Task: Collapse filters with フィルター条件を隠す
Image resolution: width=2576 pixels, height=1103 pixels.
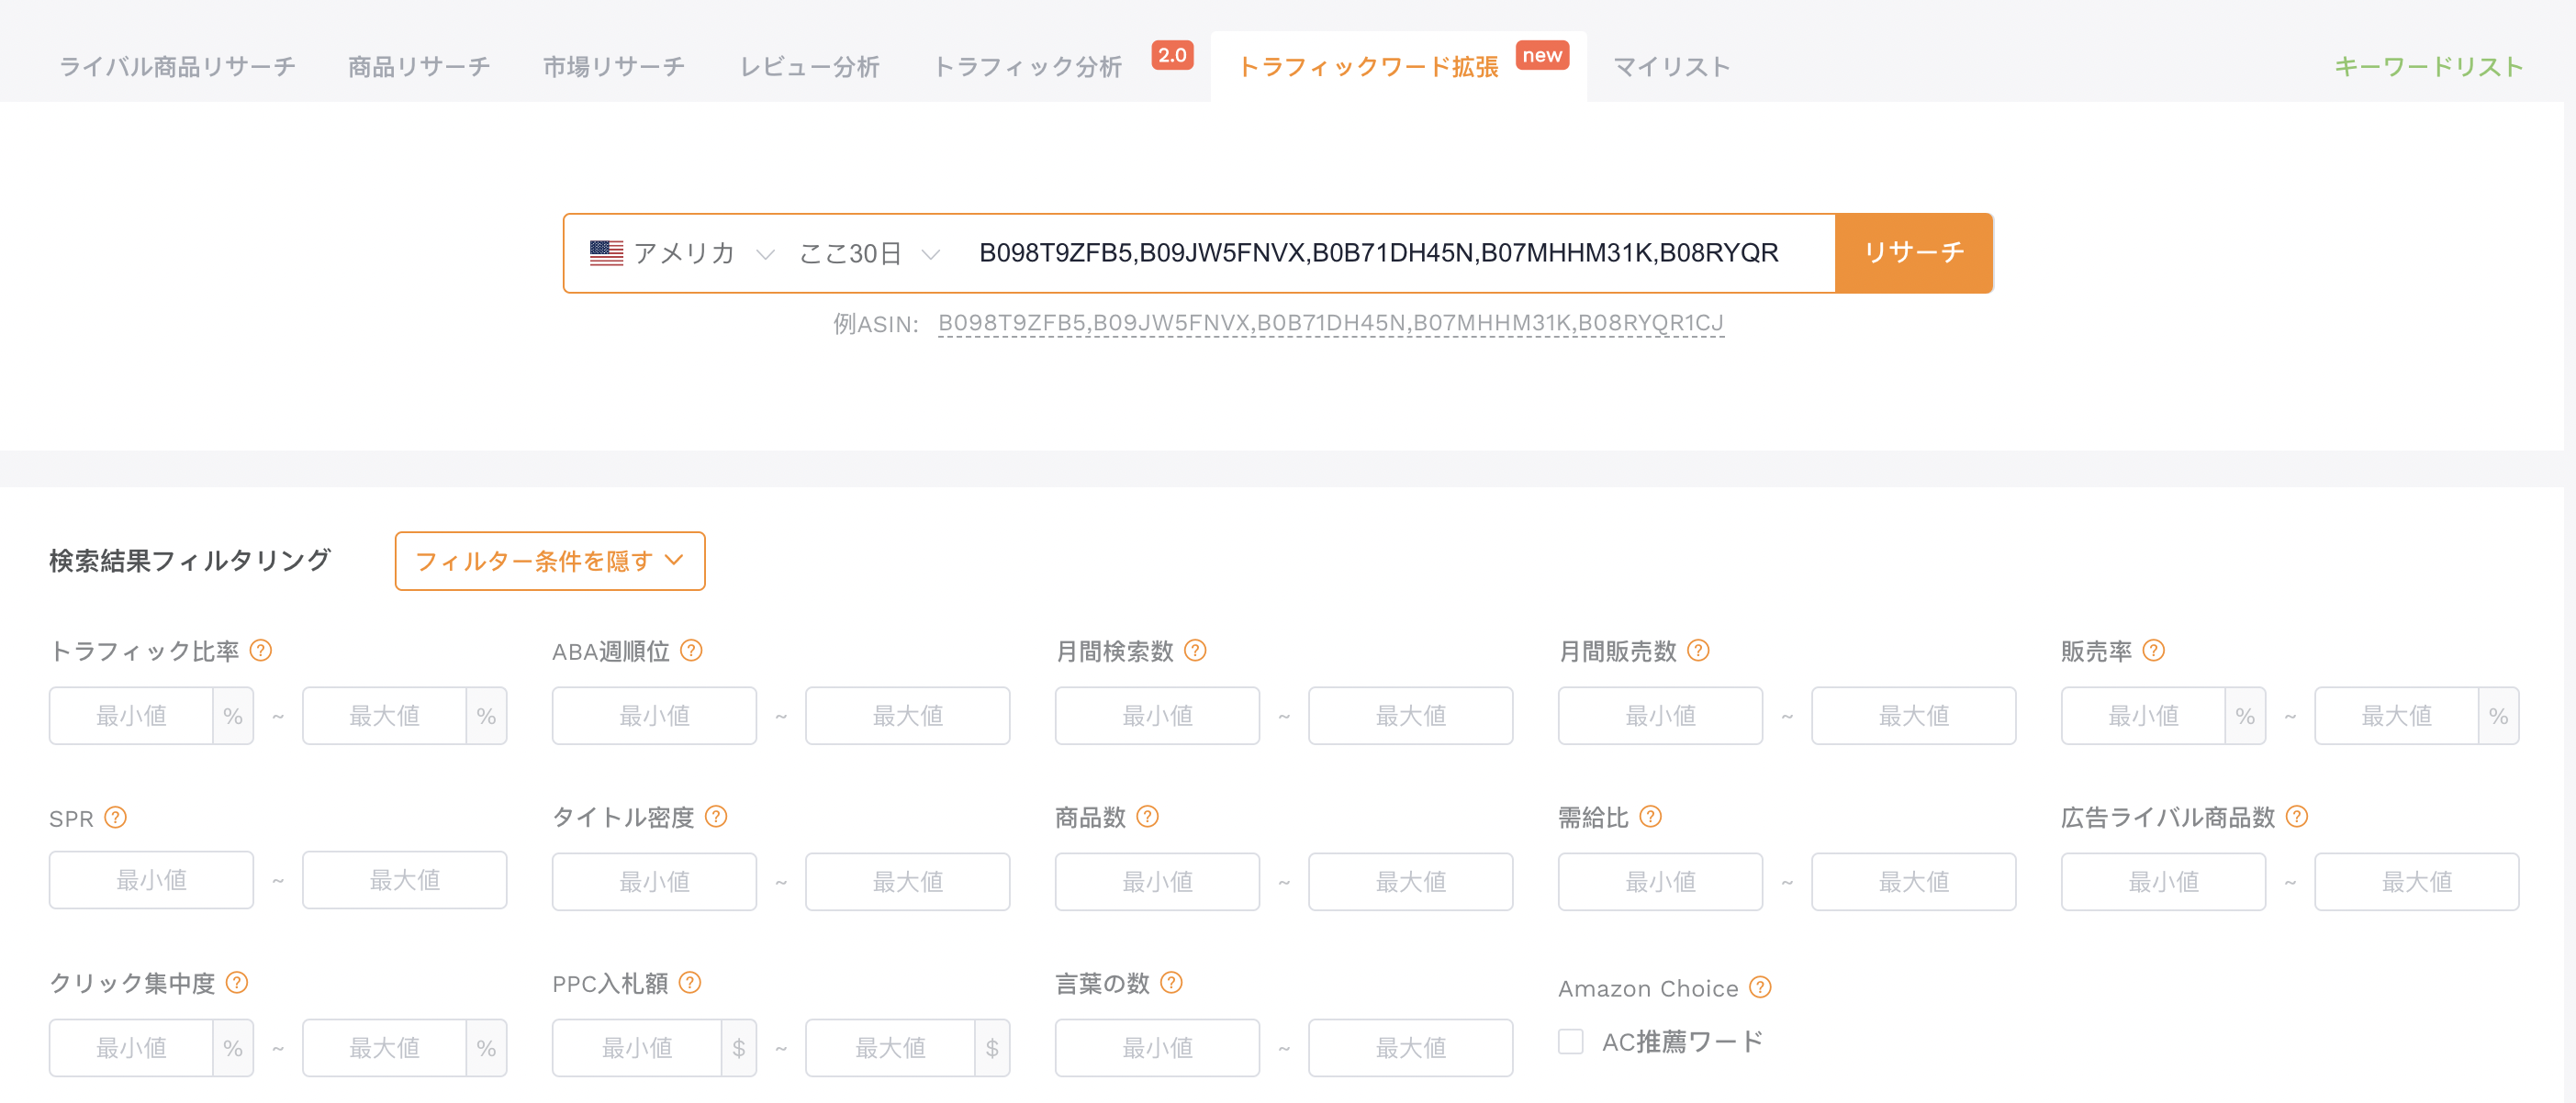Action: tap(550, 561)
